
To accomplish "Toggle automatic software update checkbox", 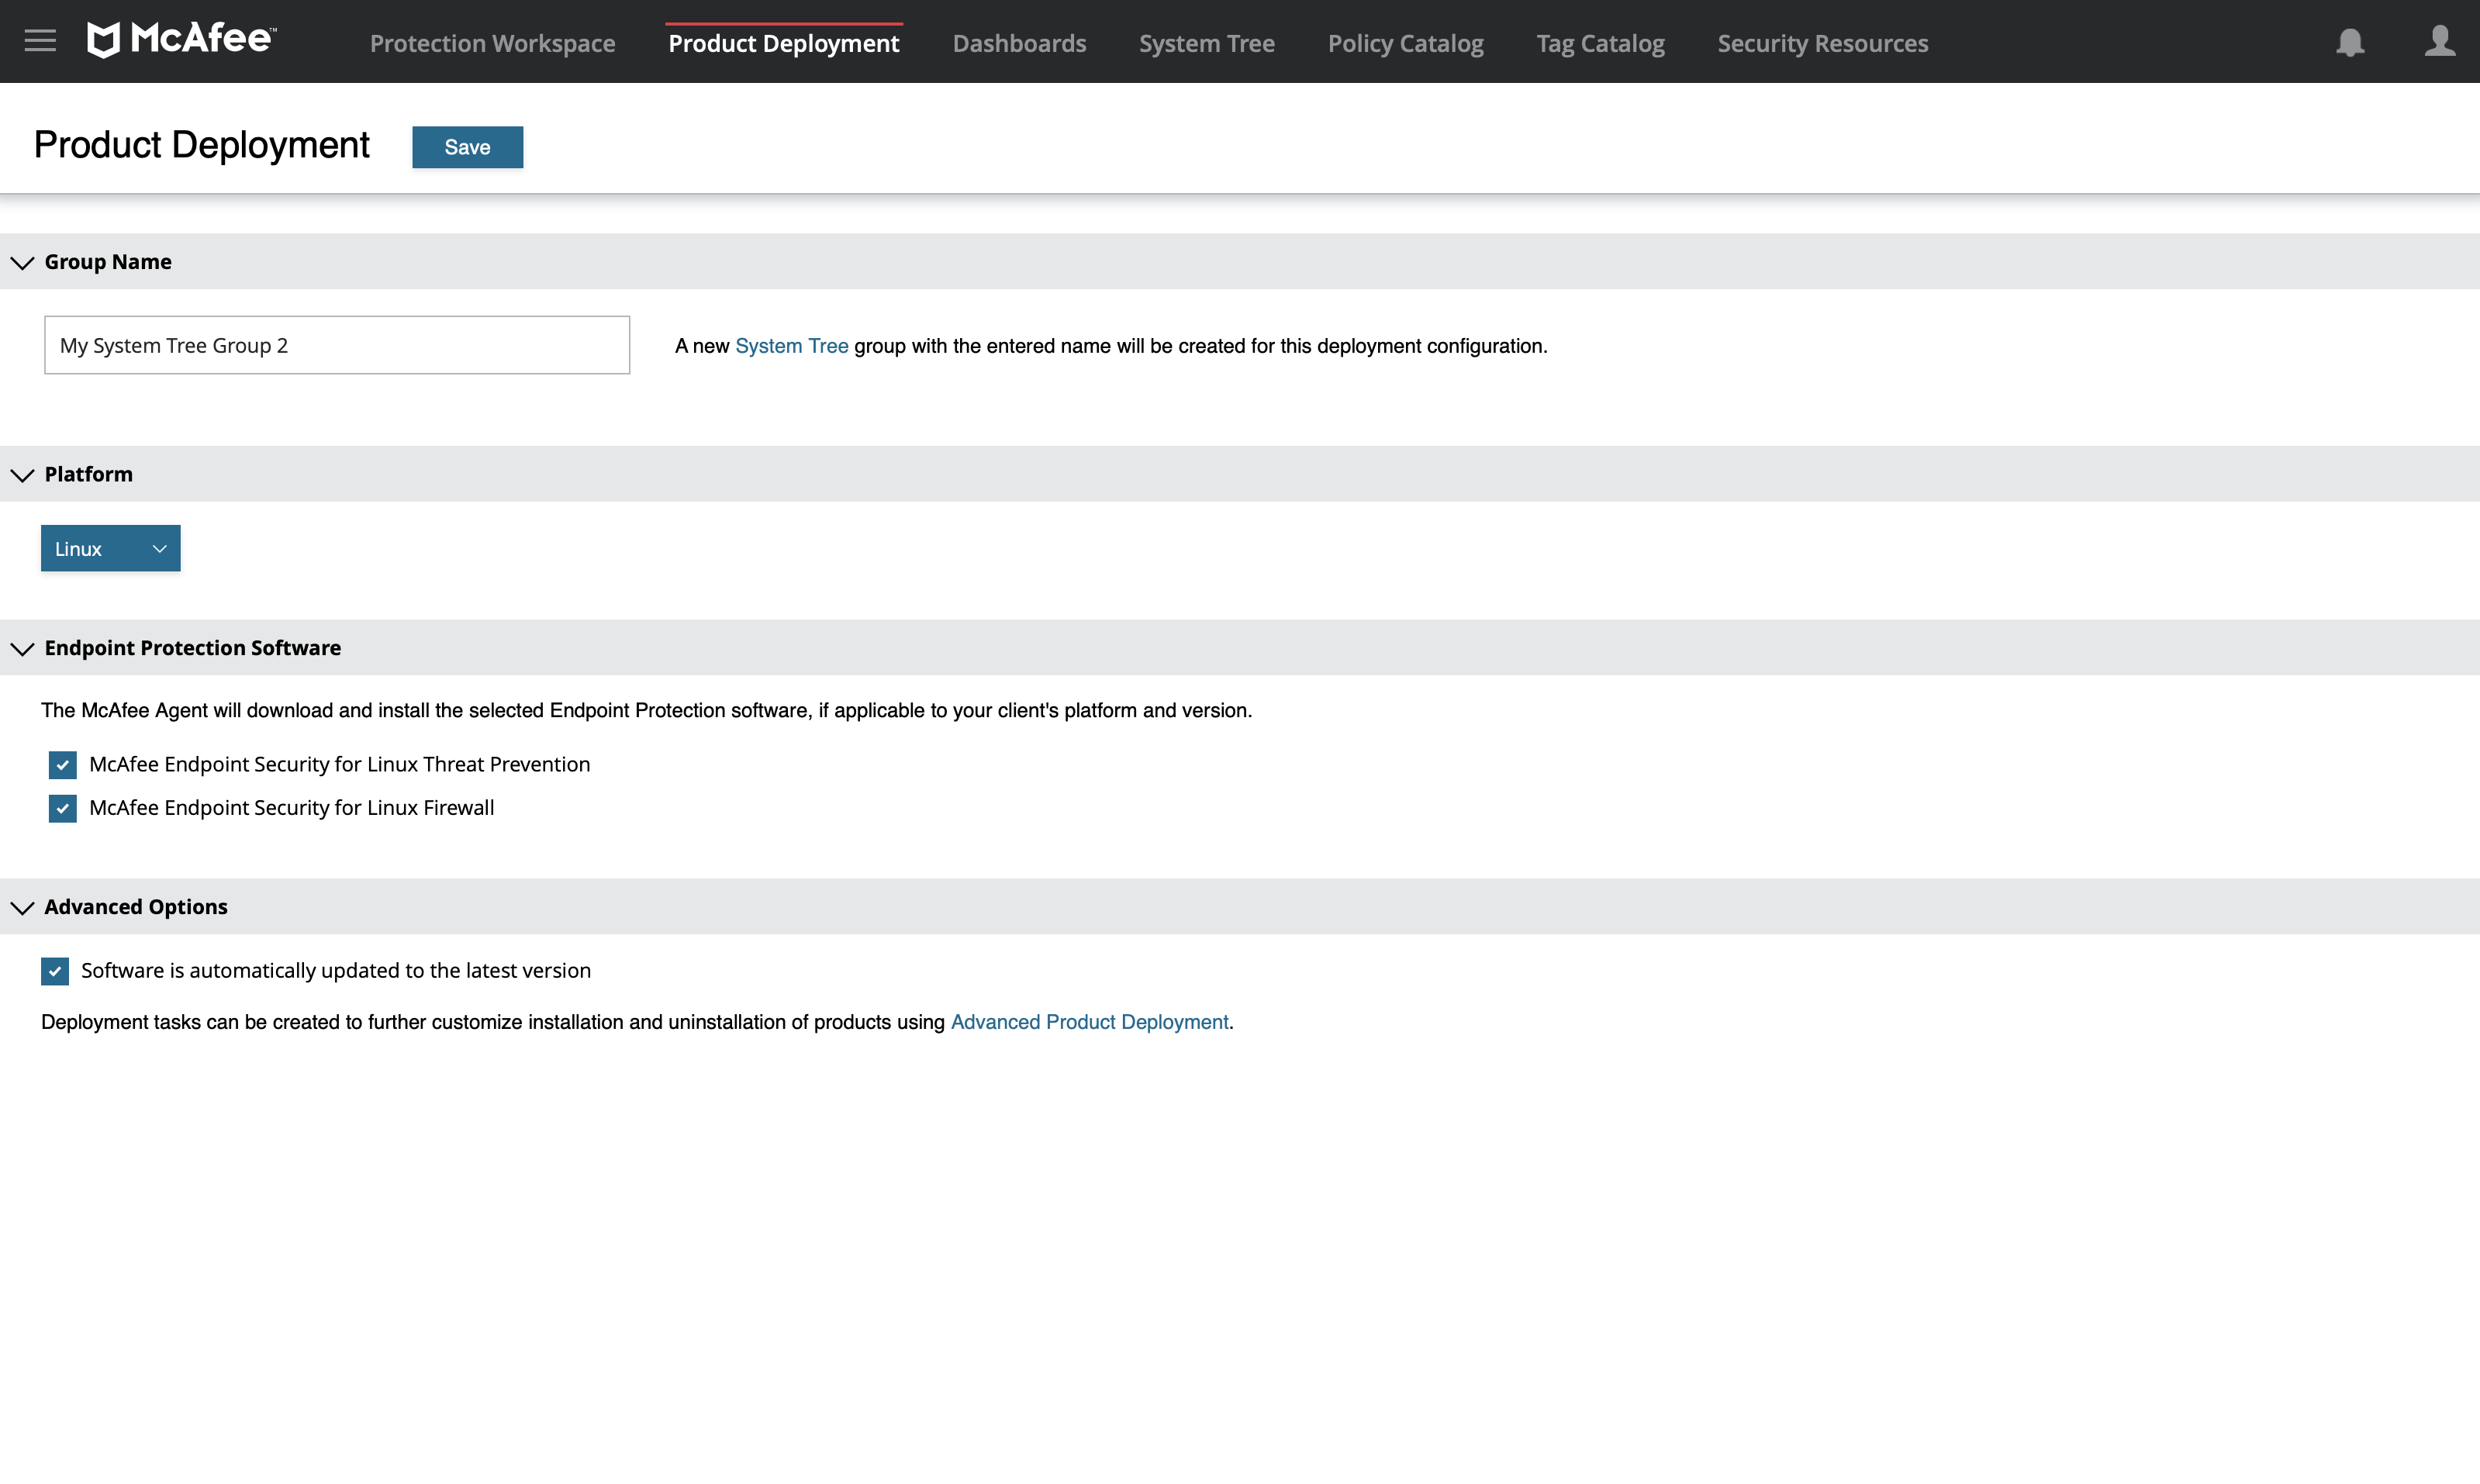I will (55, 971).
